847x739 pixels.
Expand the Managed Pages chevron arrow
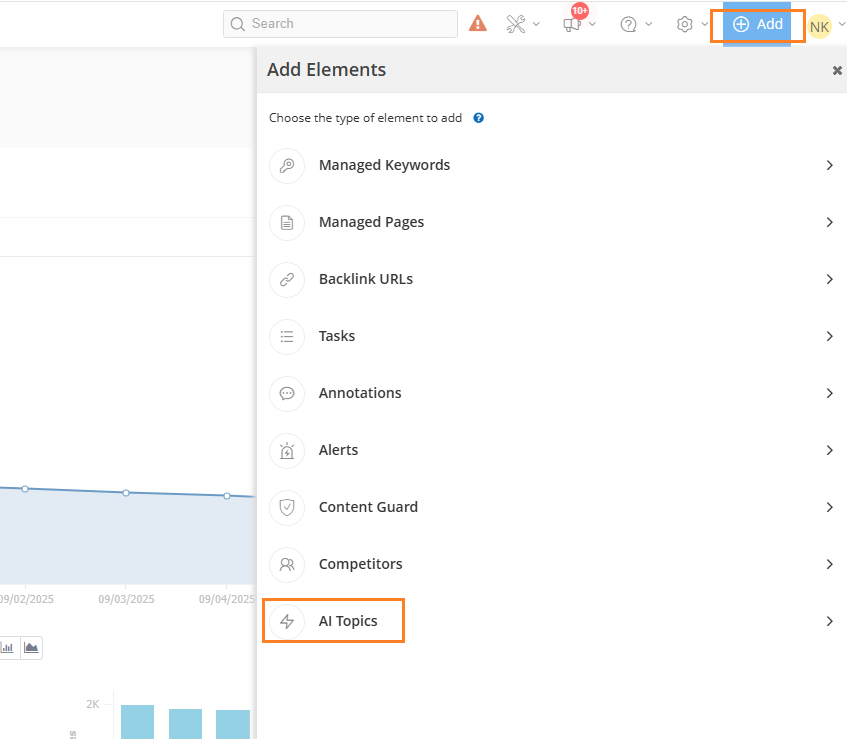pyautogui.click(x=829, y=222)
